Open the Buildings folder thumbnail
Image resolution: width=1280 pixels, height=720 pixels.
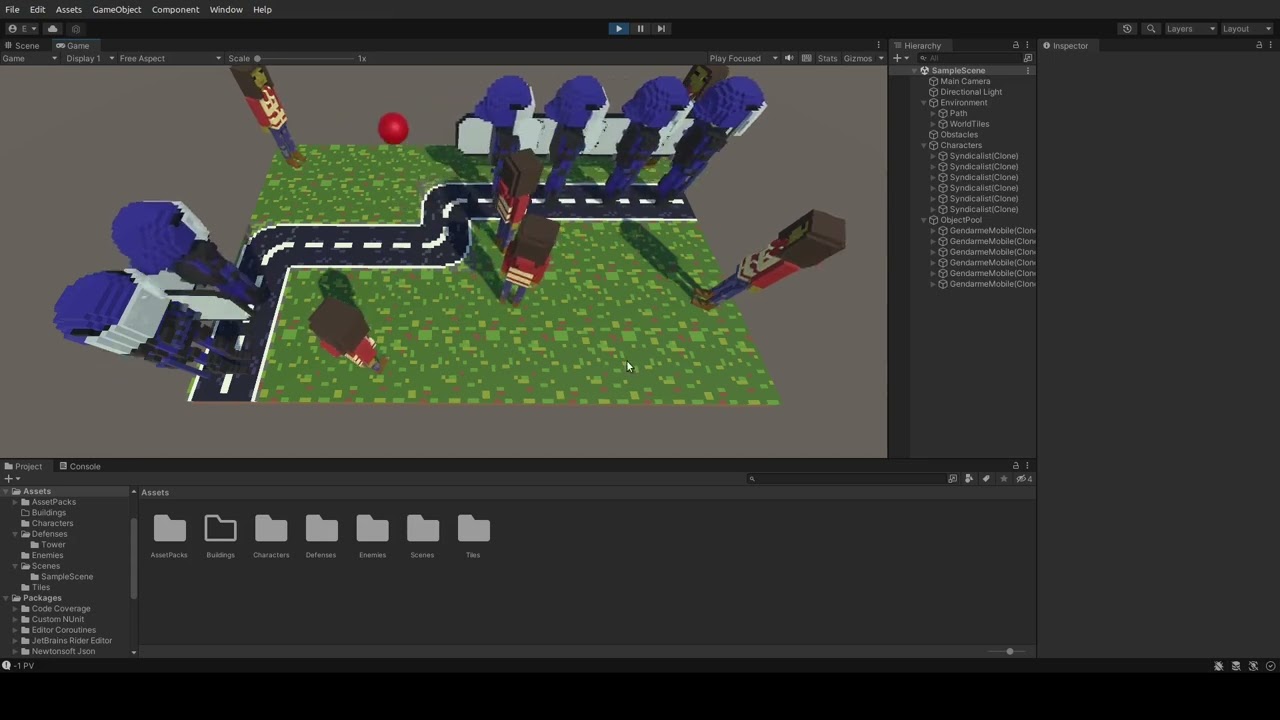[x=220, y=529]
